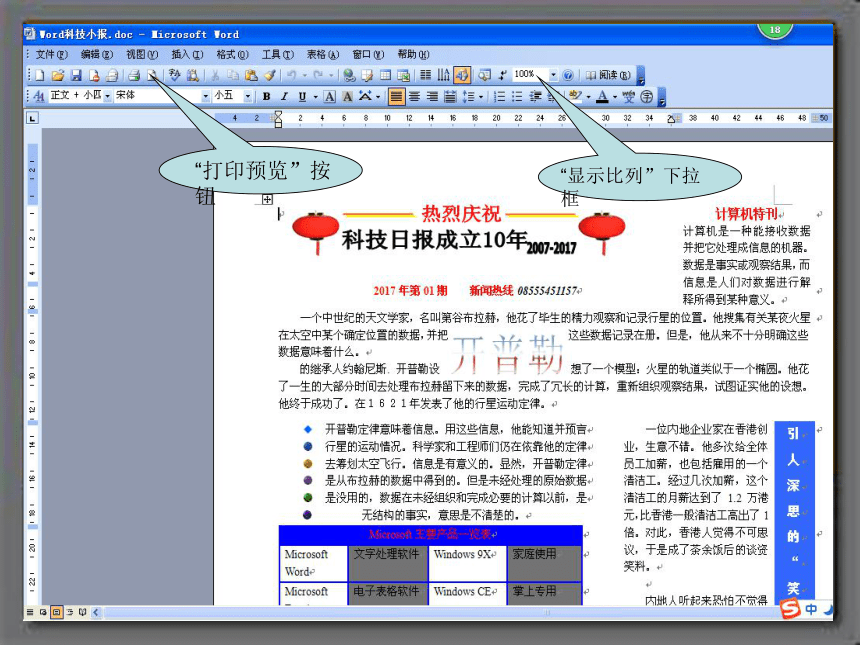
Task: Open the phonetic guide icon
Action: tap(629, 97)
